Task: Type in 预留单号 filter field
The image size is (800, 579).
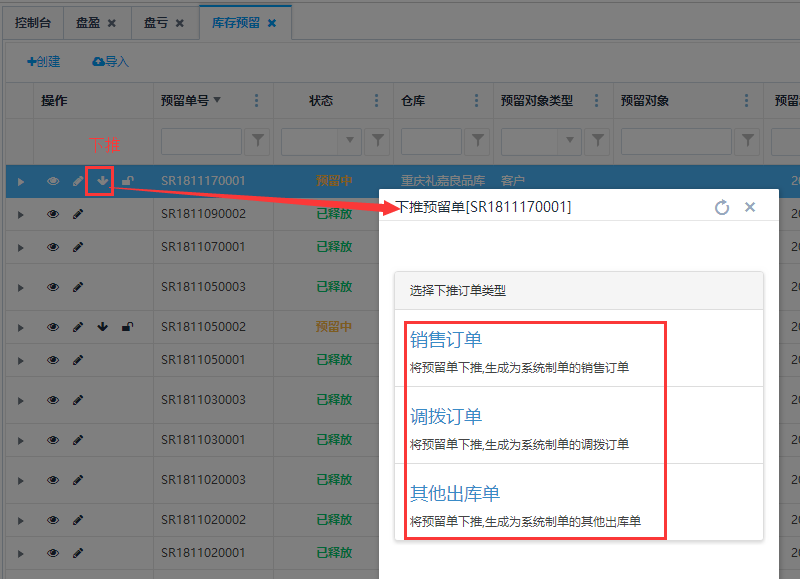Action: click(x=201, y=141)
